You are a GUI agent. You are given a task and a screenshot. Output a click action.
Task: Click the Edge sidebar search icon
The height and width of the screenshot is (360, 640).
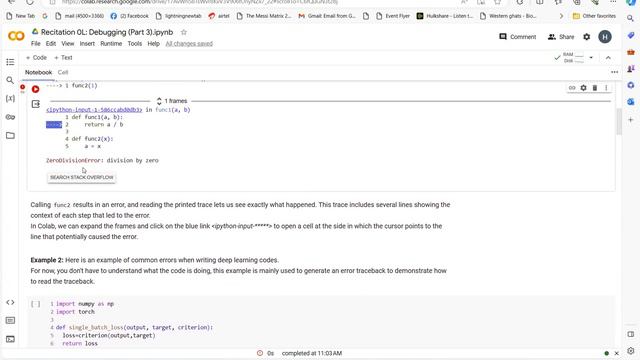(631, 18)
